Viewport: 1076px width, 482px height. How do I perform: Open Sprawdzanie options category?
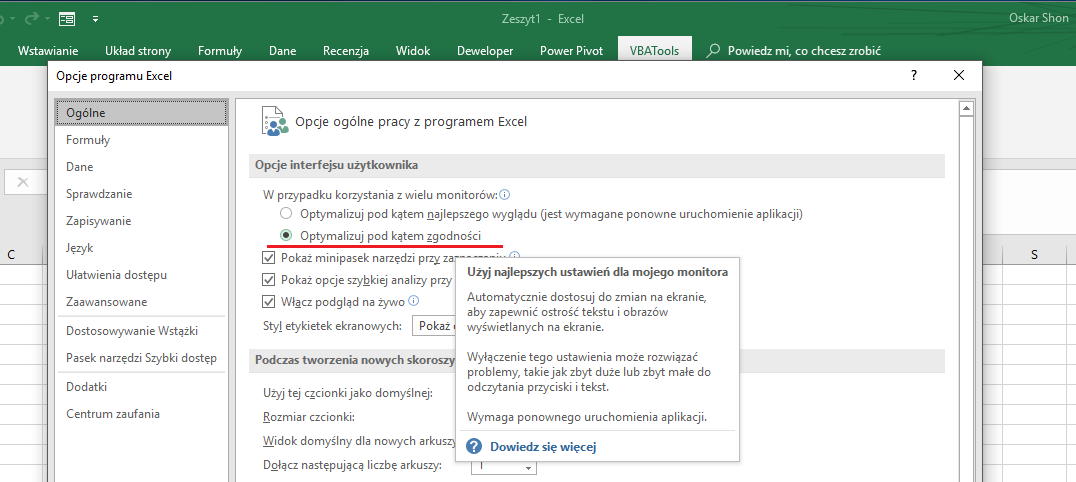point(141,194)
